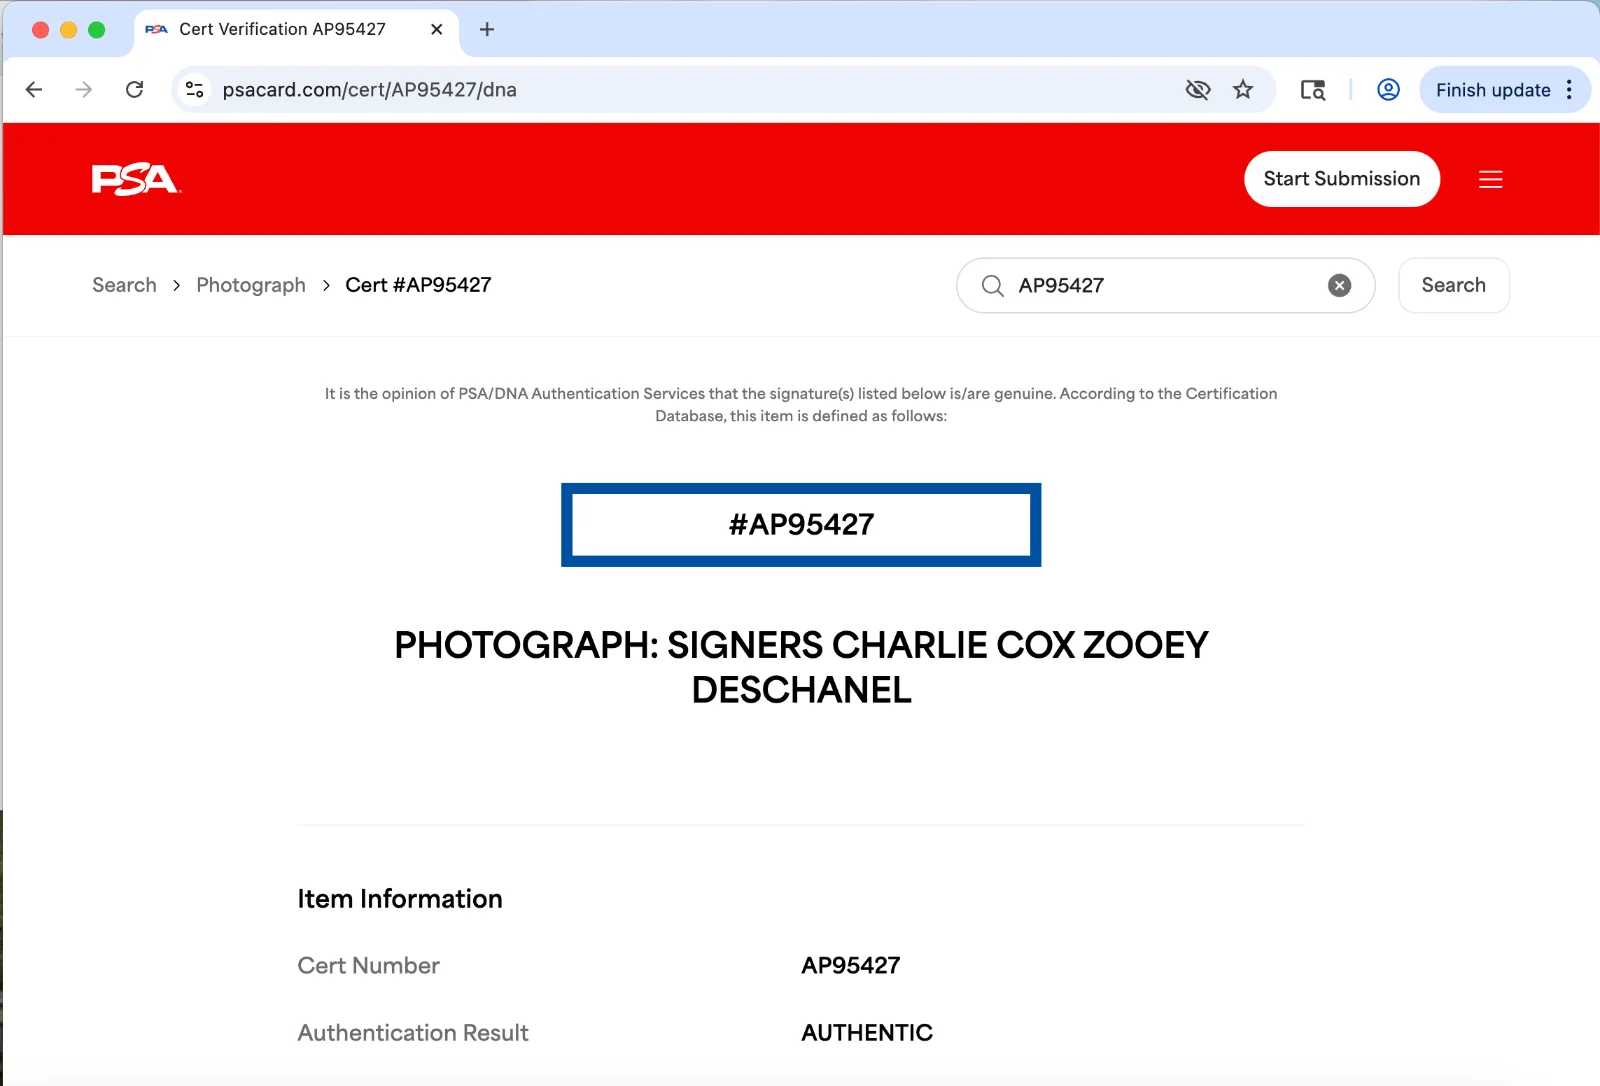
Task: Click Cert #AP95427 breadcrumb
Action: click(418, 285)
